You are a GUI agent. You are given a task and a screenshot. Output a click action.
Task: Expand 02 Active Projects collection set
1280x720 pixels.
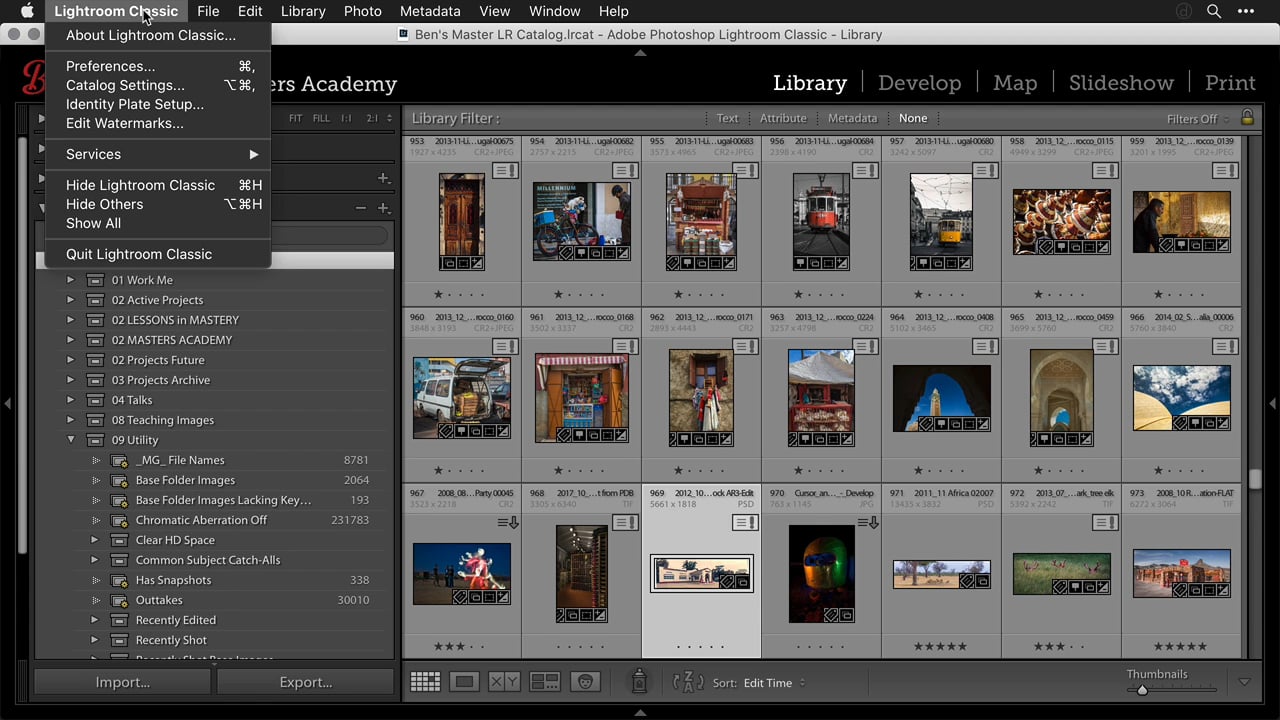coord(70,300)
